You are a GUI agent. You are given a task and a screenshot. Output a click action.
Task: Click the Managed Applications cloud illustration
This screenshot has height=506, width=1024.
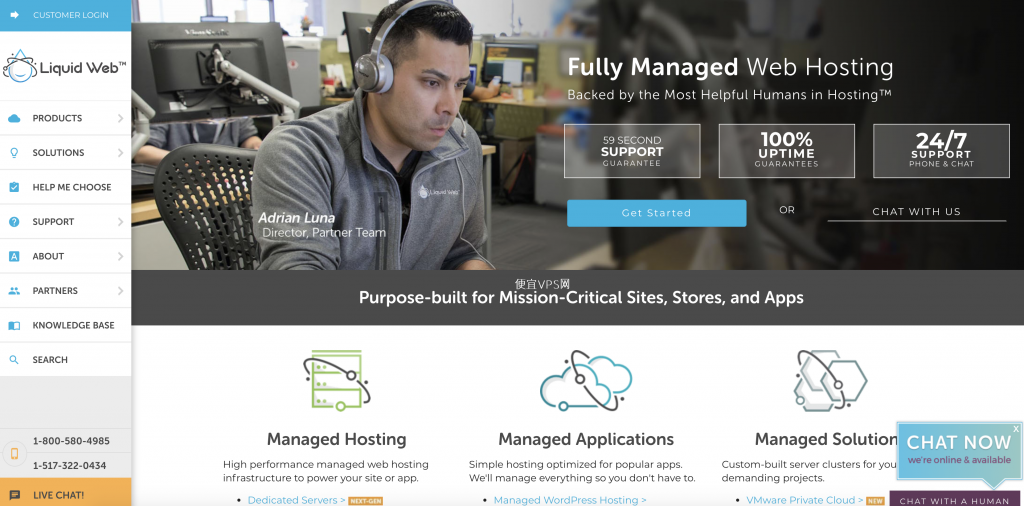[x=586, y=381]
